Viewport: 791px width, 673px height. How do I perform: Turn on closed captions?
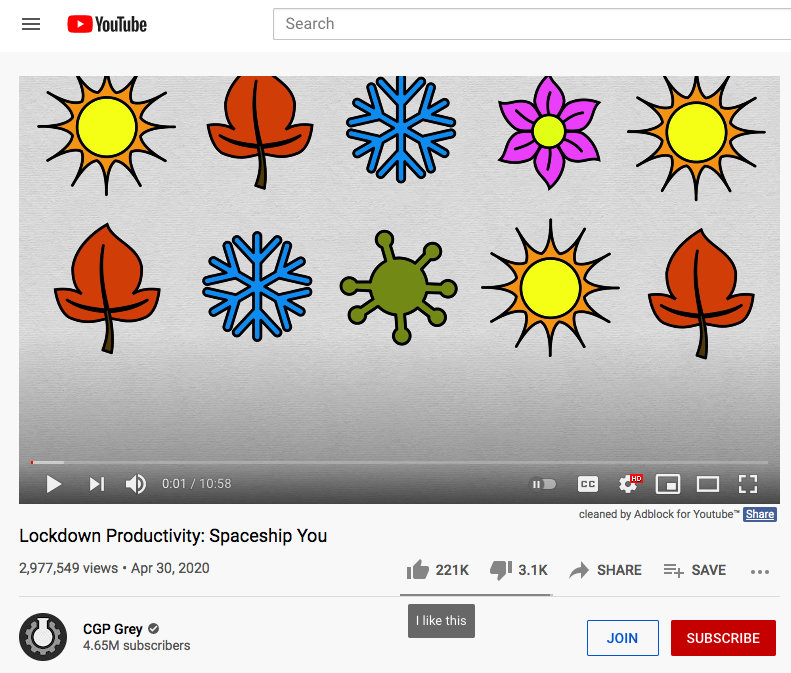(x=588, y=484)
